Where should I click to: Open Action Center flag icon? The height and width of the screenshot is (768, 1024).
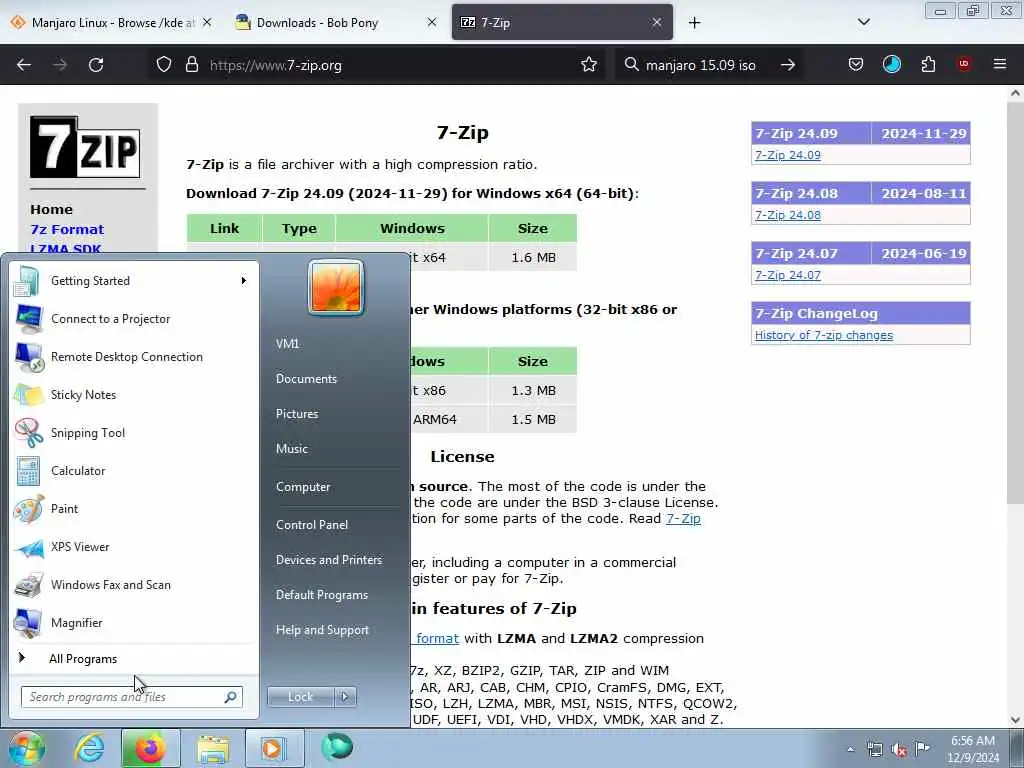[x=922, y=749]
